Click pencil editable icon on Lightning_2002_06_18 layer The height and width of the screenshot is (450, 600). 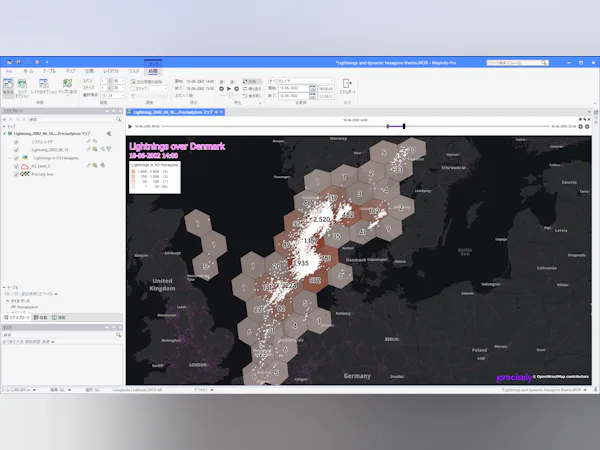(88, 149)
